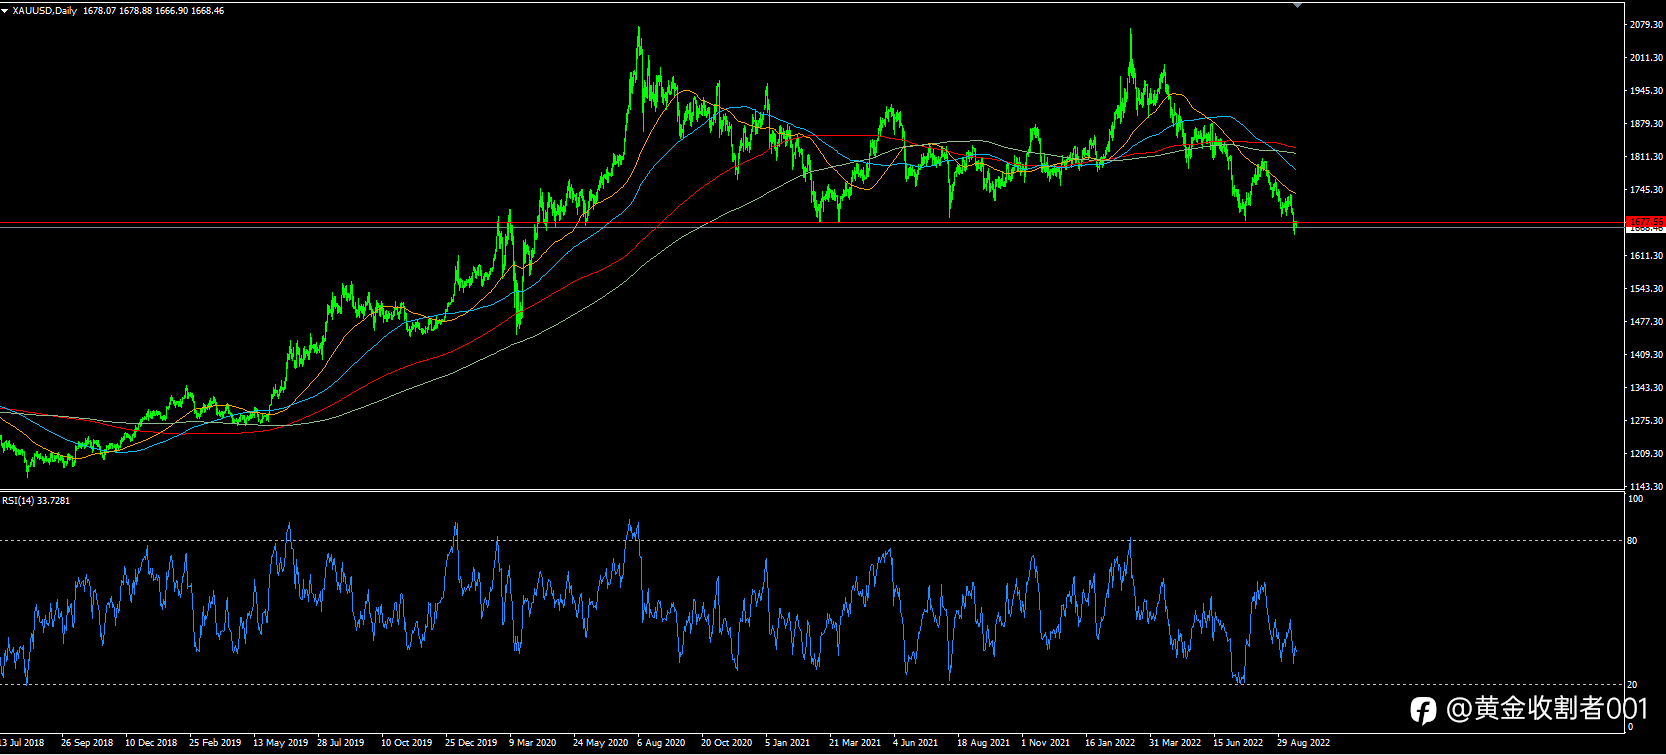Click the 1611.30 price scale label

pyautogui.click(x=1646, y=256)
